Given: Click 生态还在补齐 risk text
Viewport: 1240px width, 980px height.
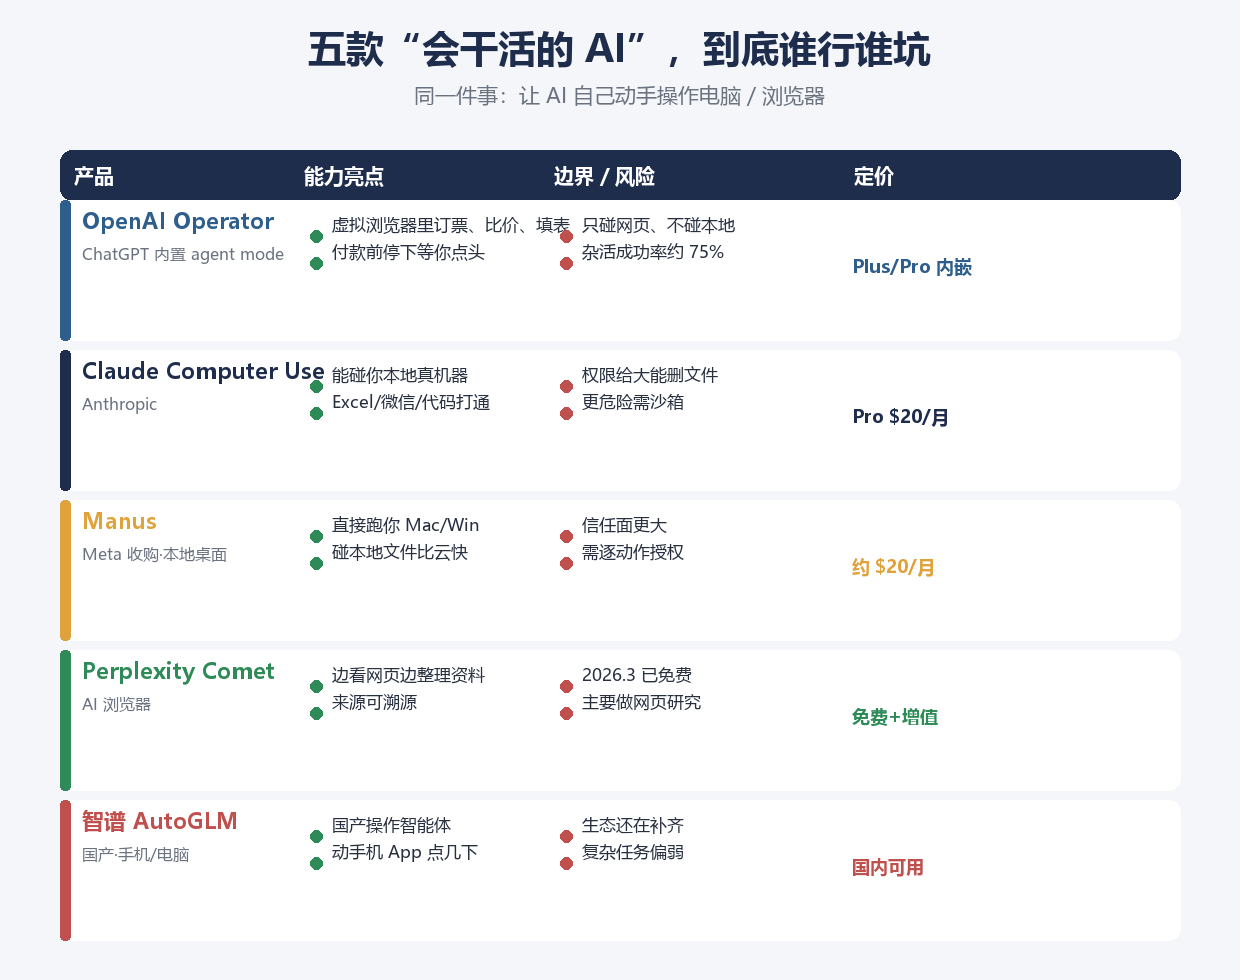Looking at the screenshot, I should pyautogui.click(x=633, y=825).
